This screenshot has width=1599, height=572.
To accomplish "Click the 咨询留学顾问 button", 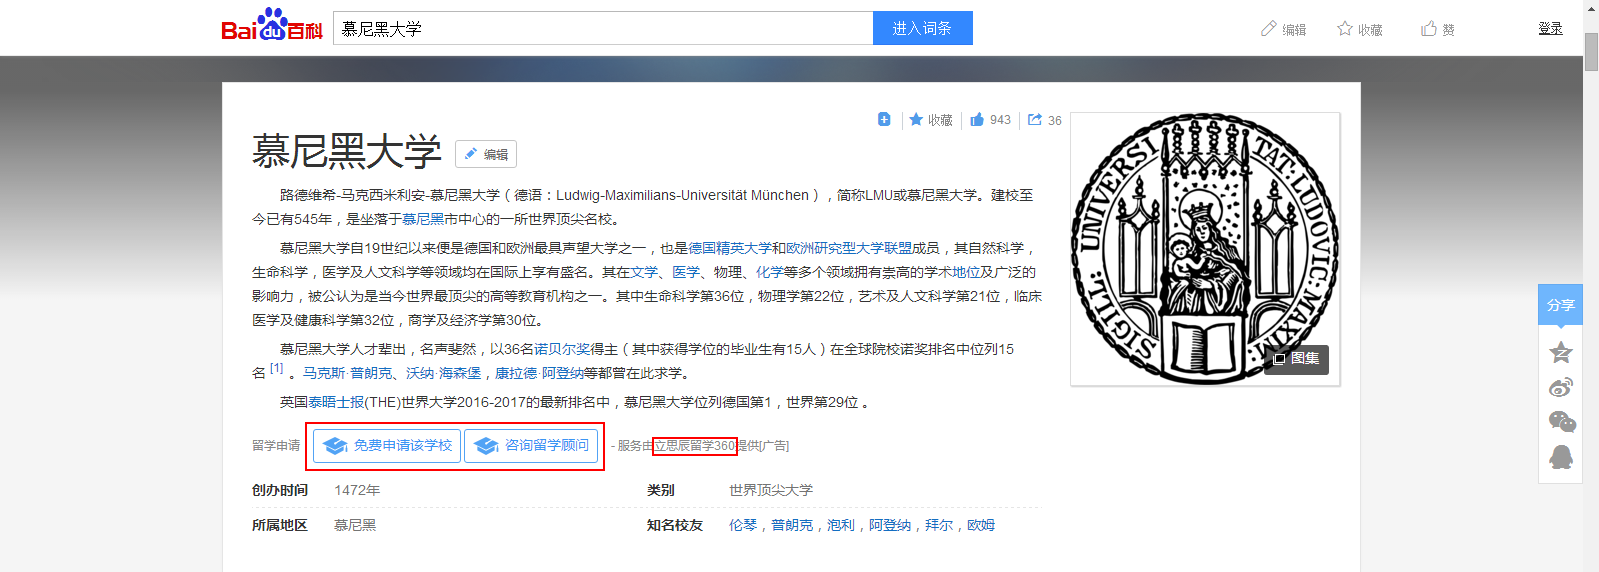I will point(531,446).
